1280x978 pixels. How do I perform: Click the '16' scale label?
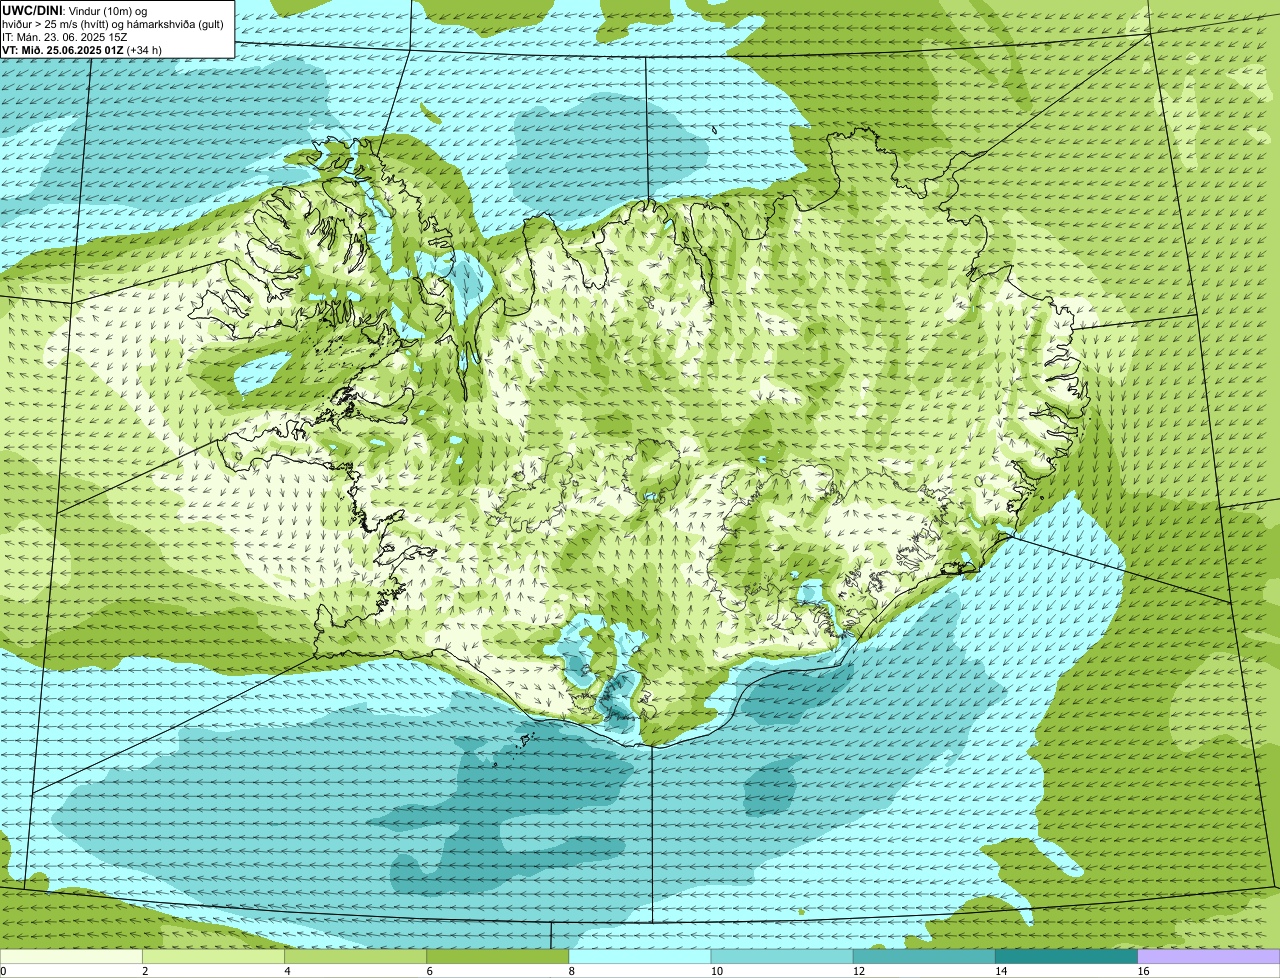click(x=1144, y=971)
